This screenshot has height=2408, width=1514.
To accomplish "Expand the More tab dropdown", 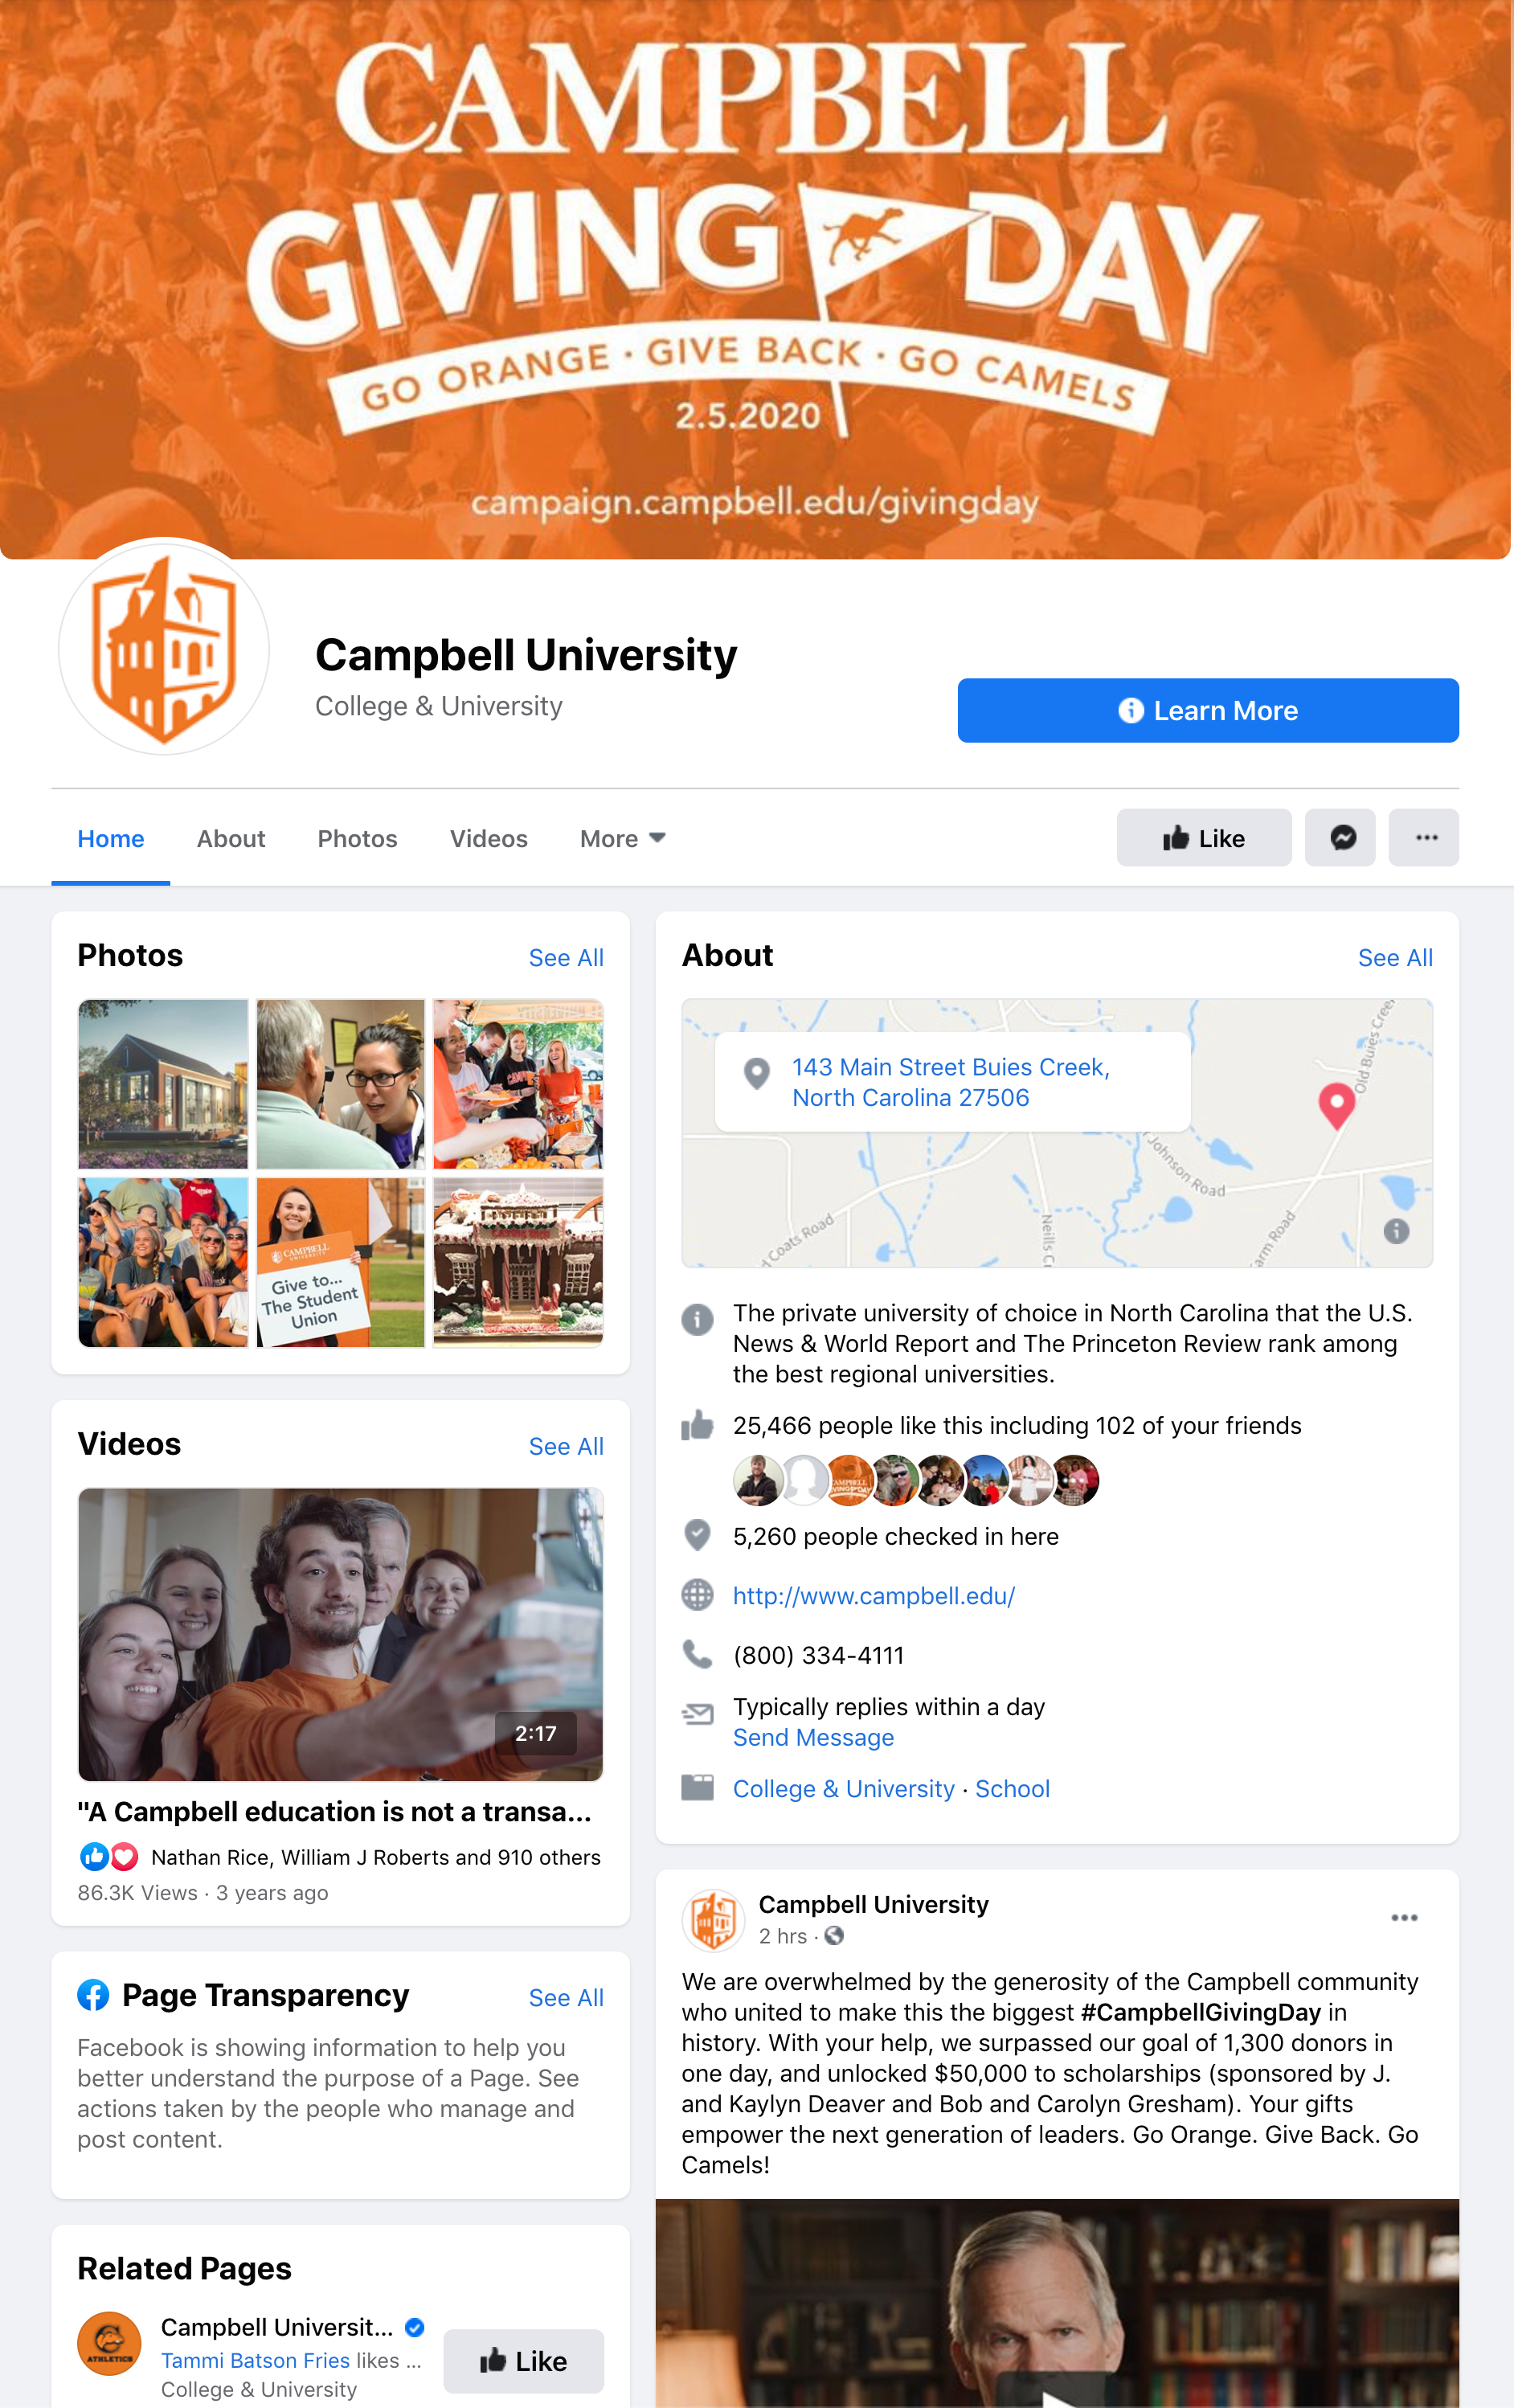I will [x=622, y=838].
